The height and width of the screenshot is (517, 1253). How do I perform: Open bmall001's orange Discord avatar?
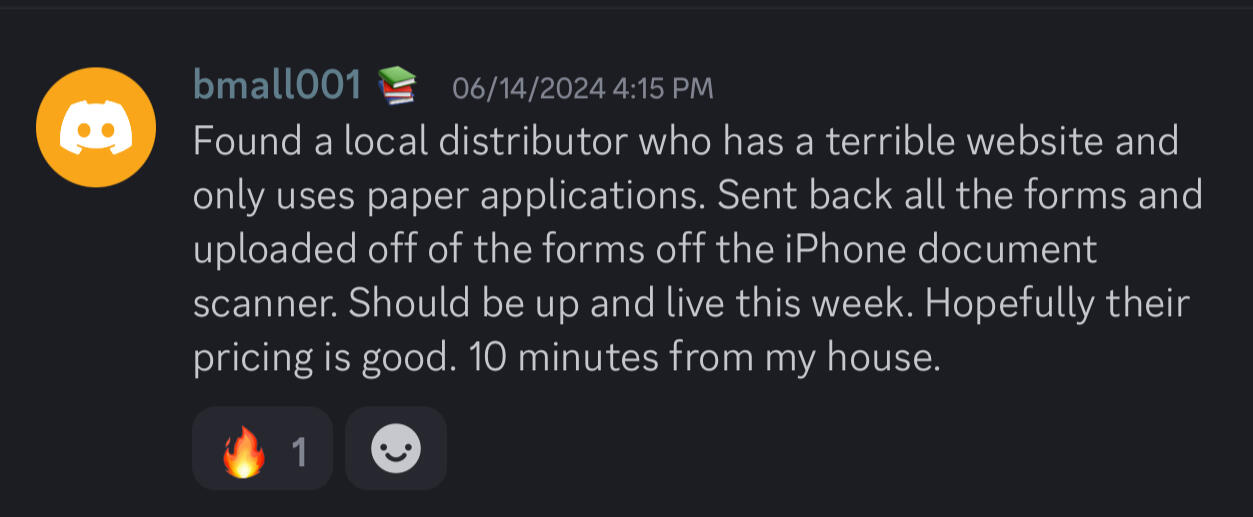(96, 128)
